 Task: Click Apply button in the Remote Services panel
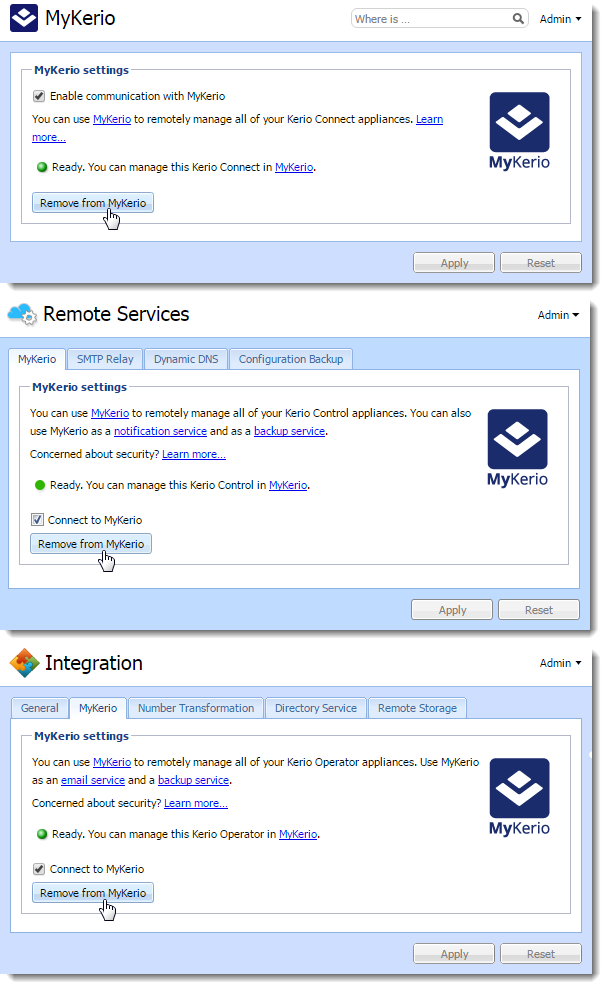tap(452, 609)
